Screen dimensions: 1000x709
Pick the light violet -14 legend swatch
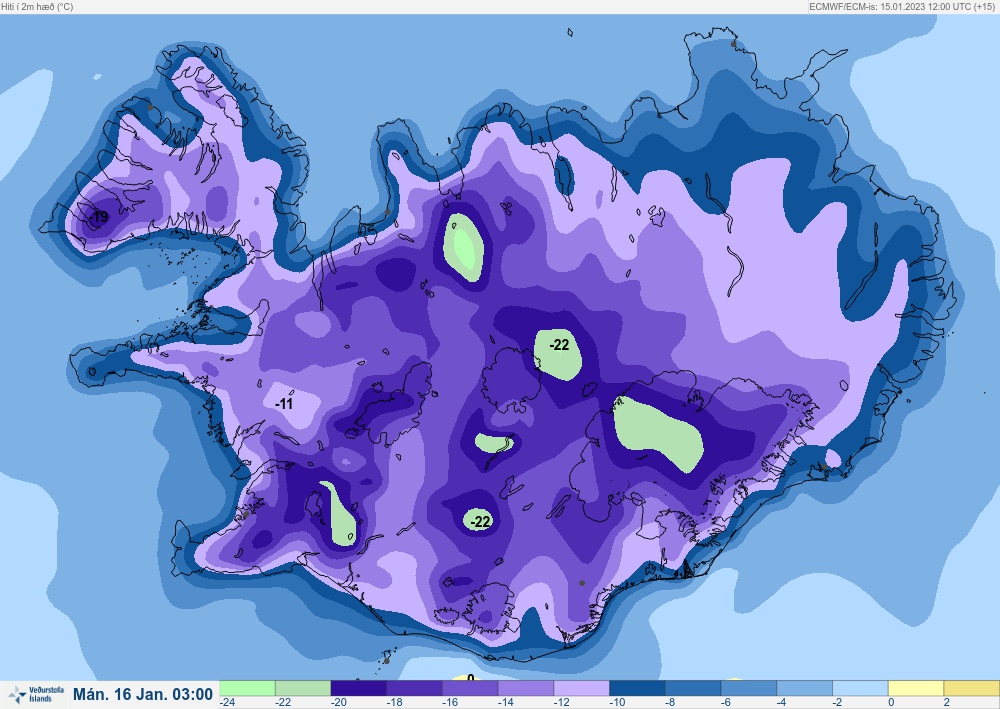[x=526, y=688]
